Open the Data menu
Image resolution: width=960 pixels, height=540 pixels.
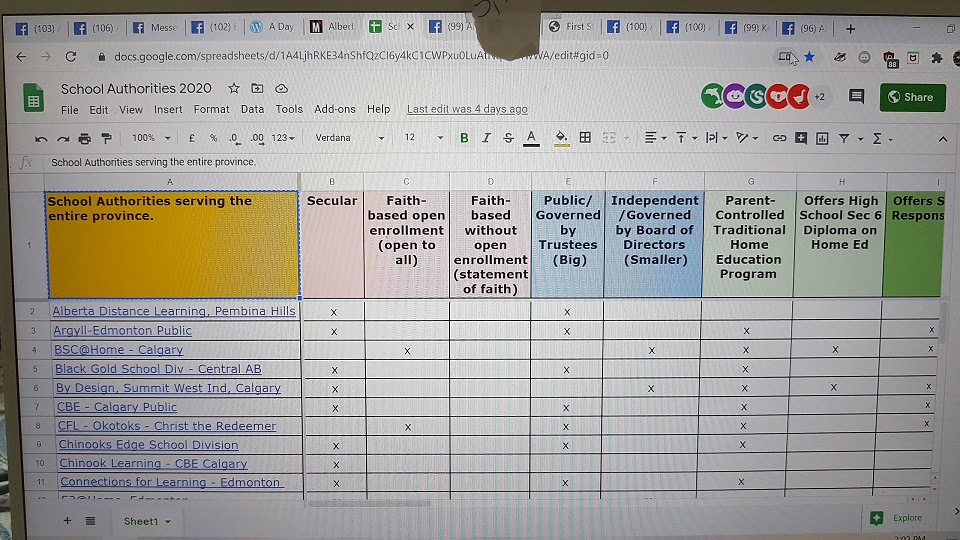tap(252, 110)
